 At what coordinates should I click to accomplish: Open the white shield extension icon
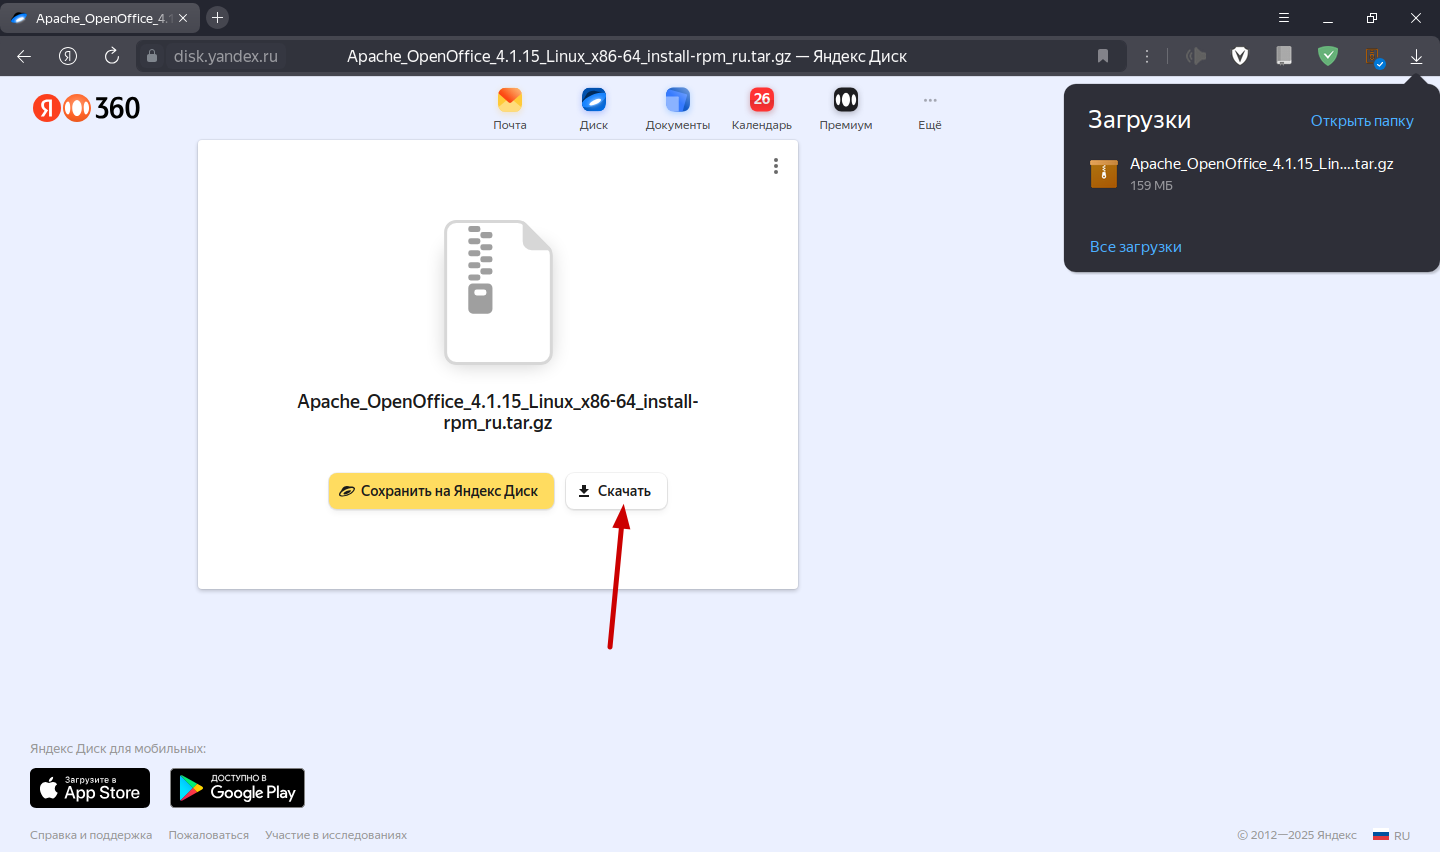1240,56
